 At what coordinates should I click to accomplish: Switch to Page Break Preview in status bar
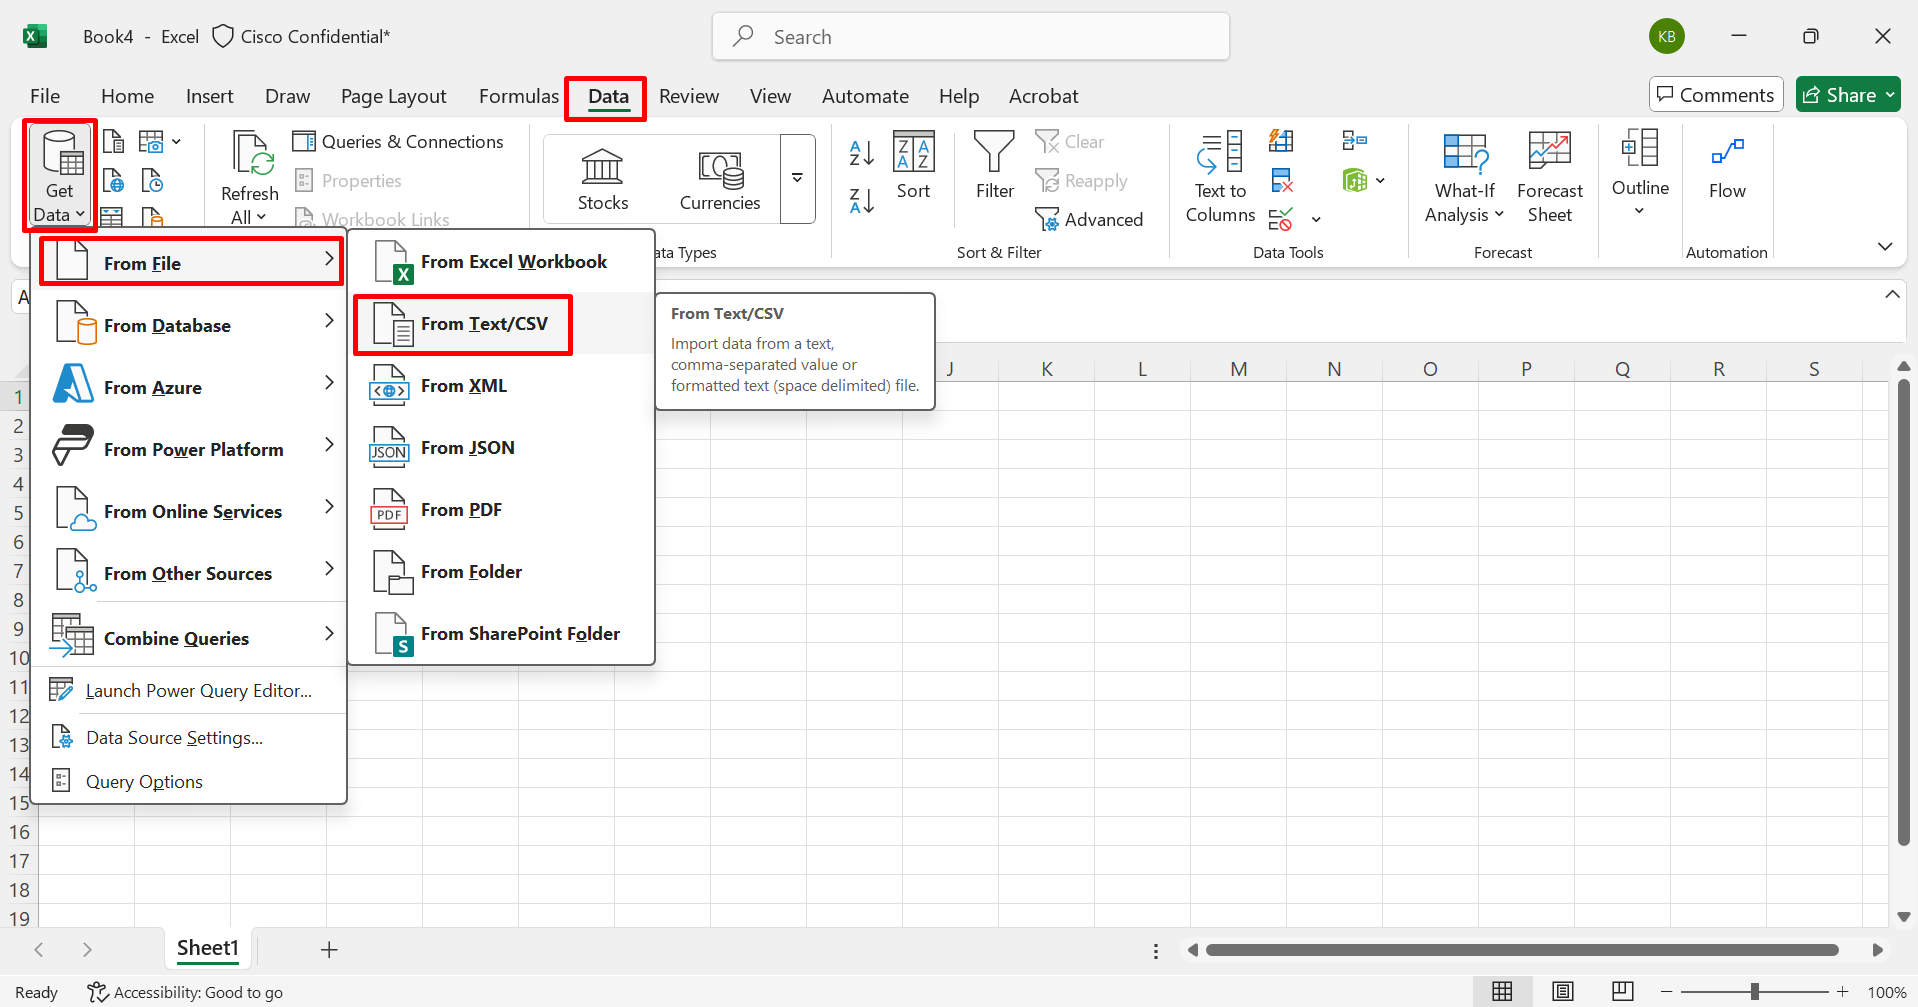[1622, 991]
